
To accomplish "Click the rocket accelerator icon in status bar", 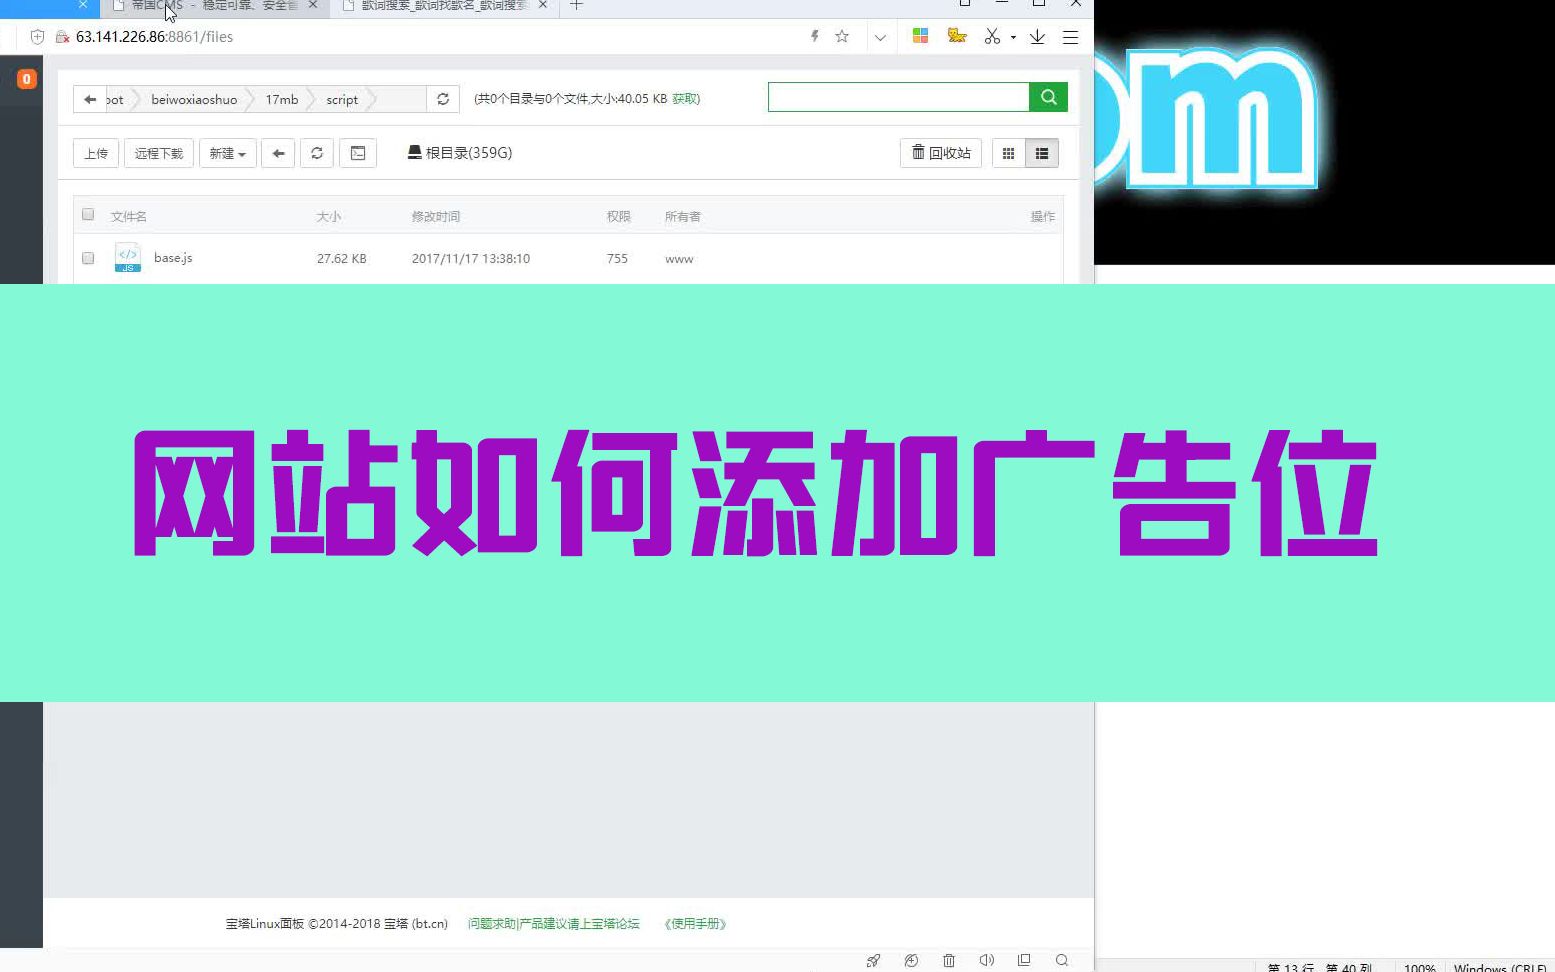I will pyautogui.click(x=873, y=960).
